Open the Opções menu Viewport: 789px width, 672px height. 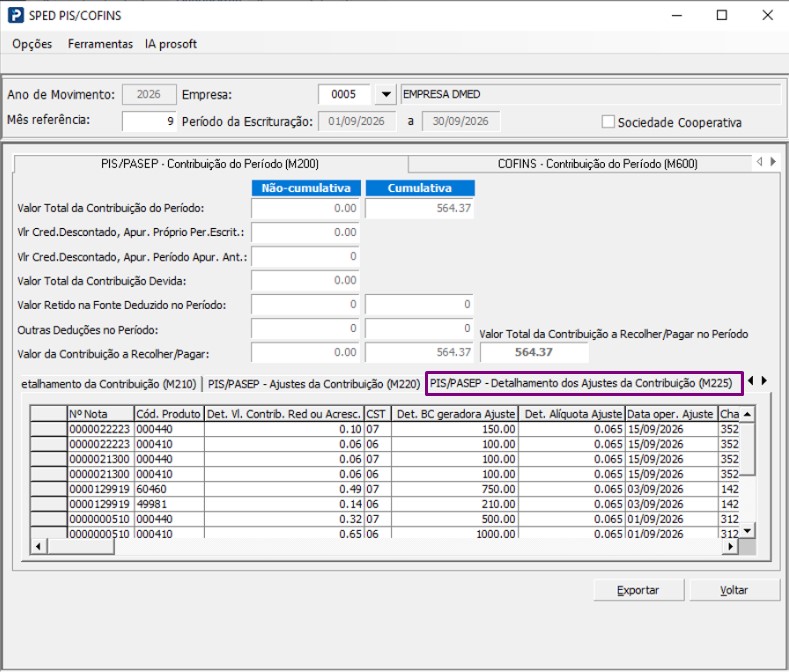pyautogui.click(x=32, y=44)
